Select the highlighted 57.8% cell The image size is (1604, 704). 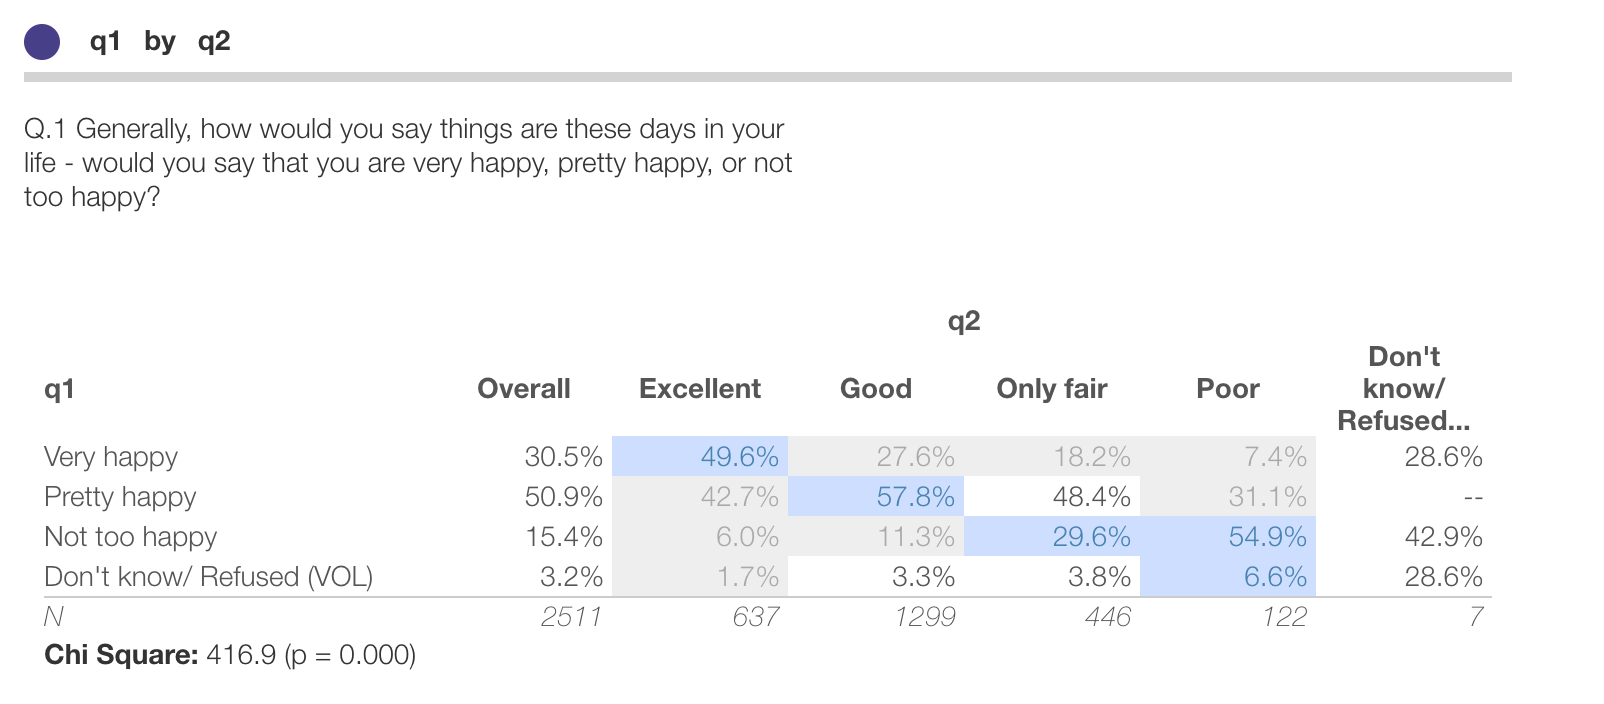pos(915,497)
